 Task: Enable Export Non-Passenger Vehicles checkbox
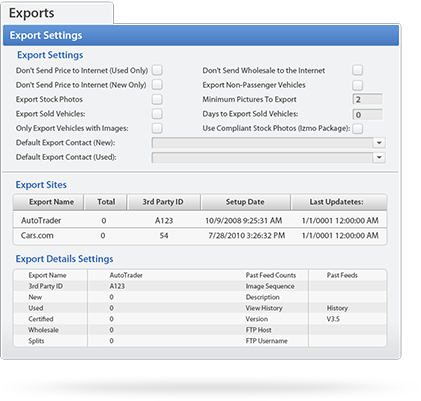(358, 85)
